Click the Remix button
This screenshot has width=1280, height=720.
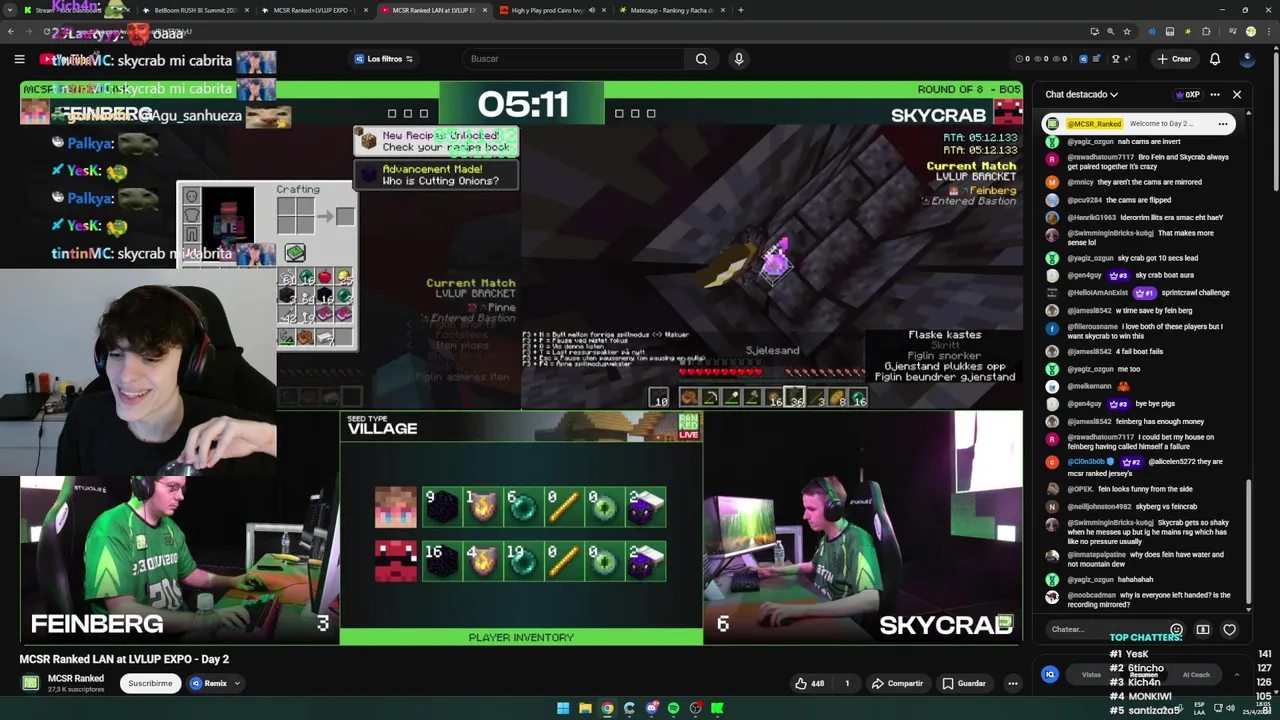click(x=208, y=683)
